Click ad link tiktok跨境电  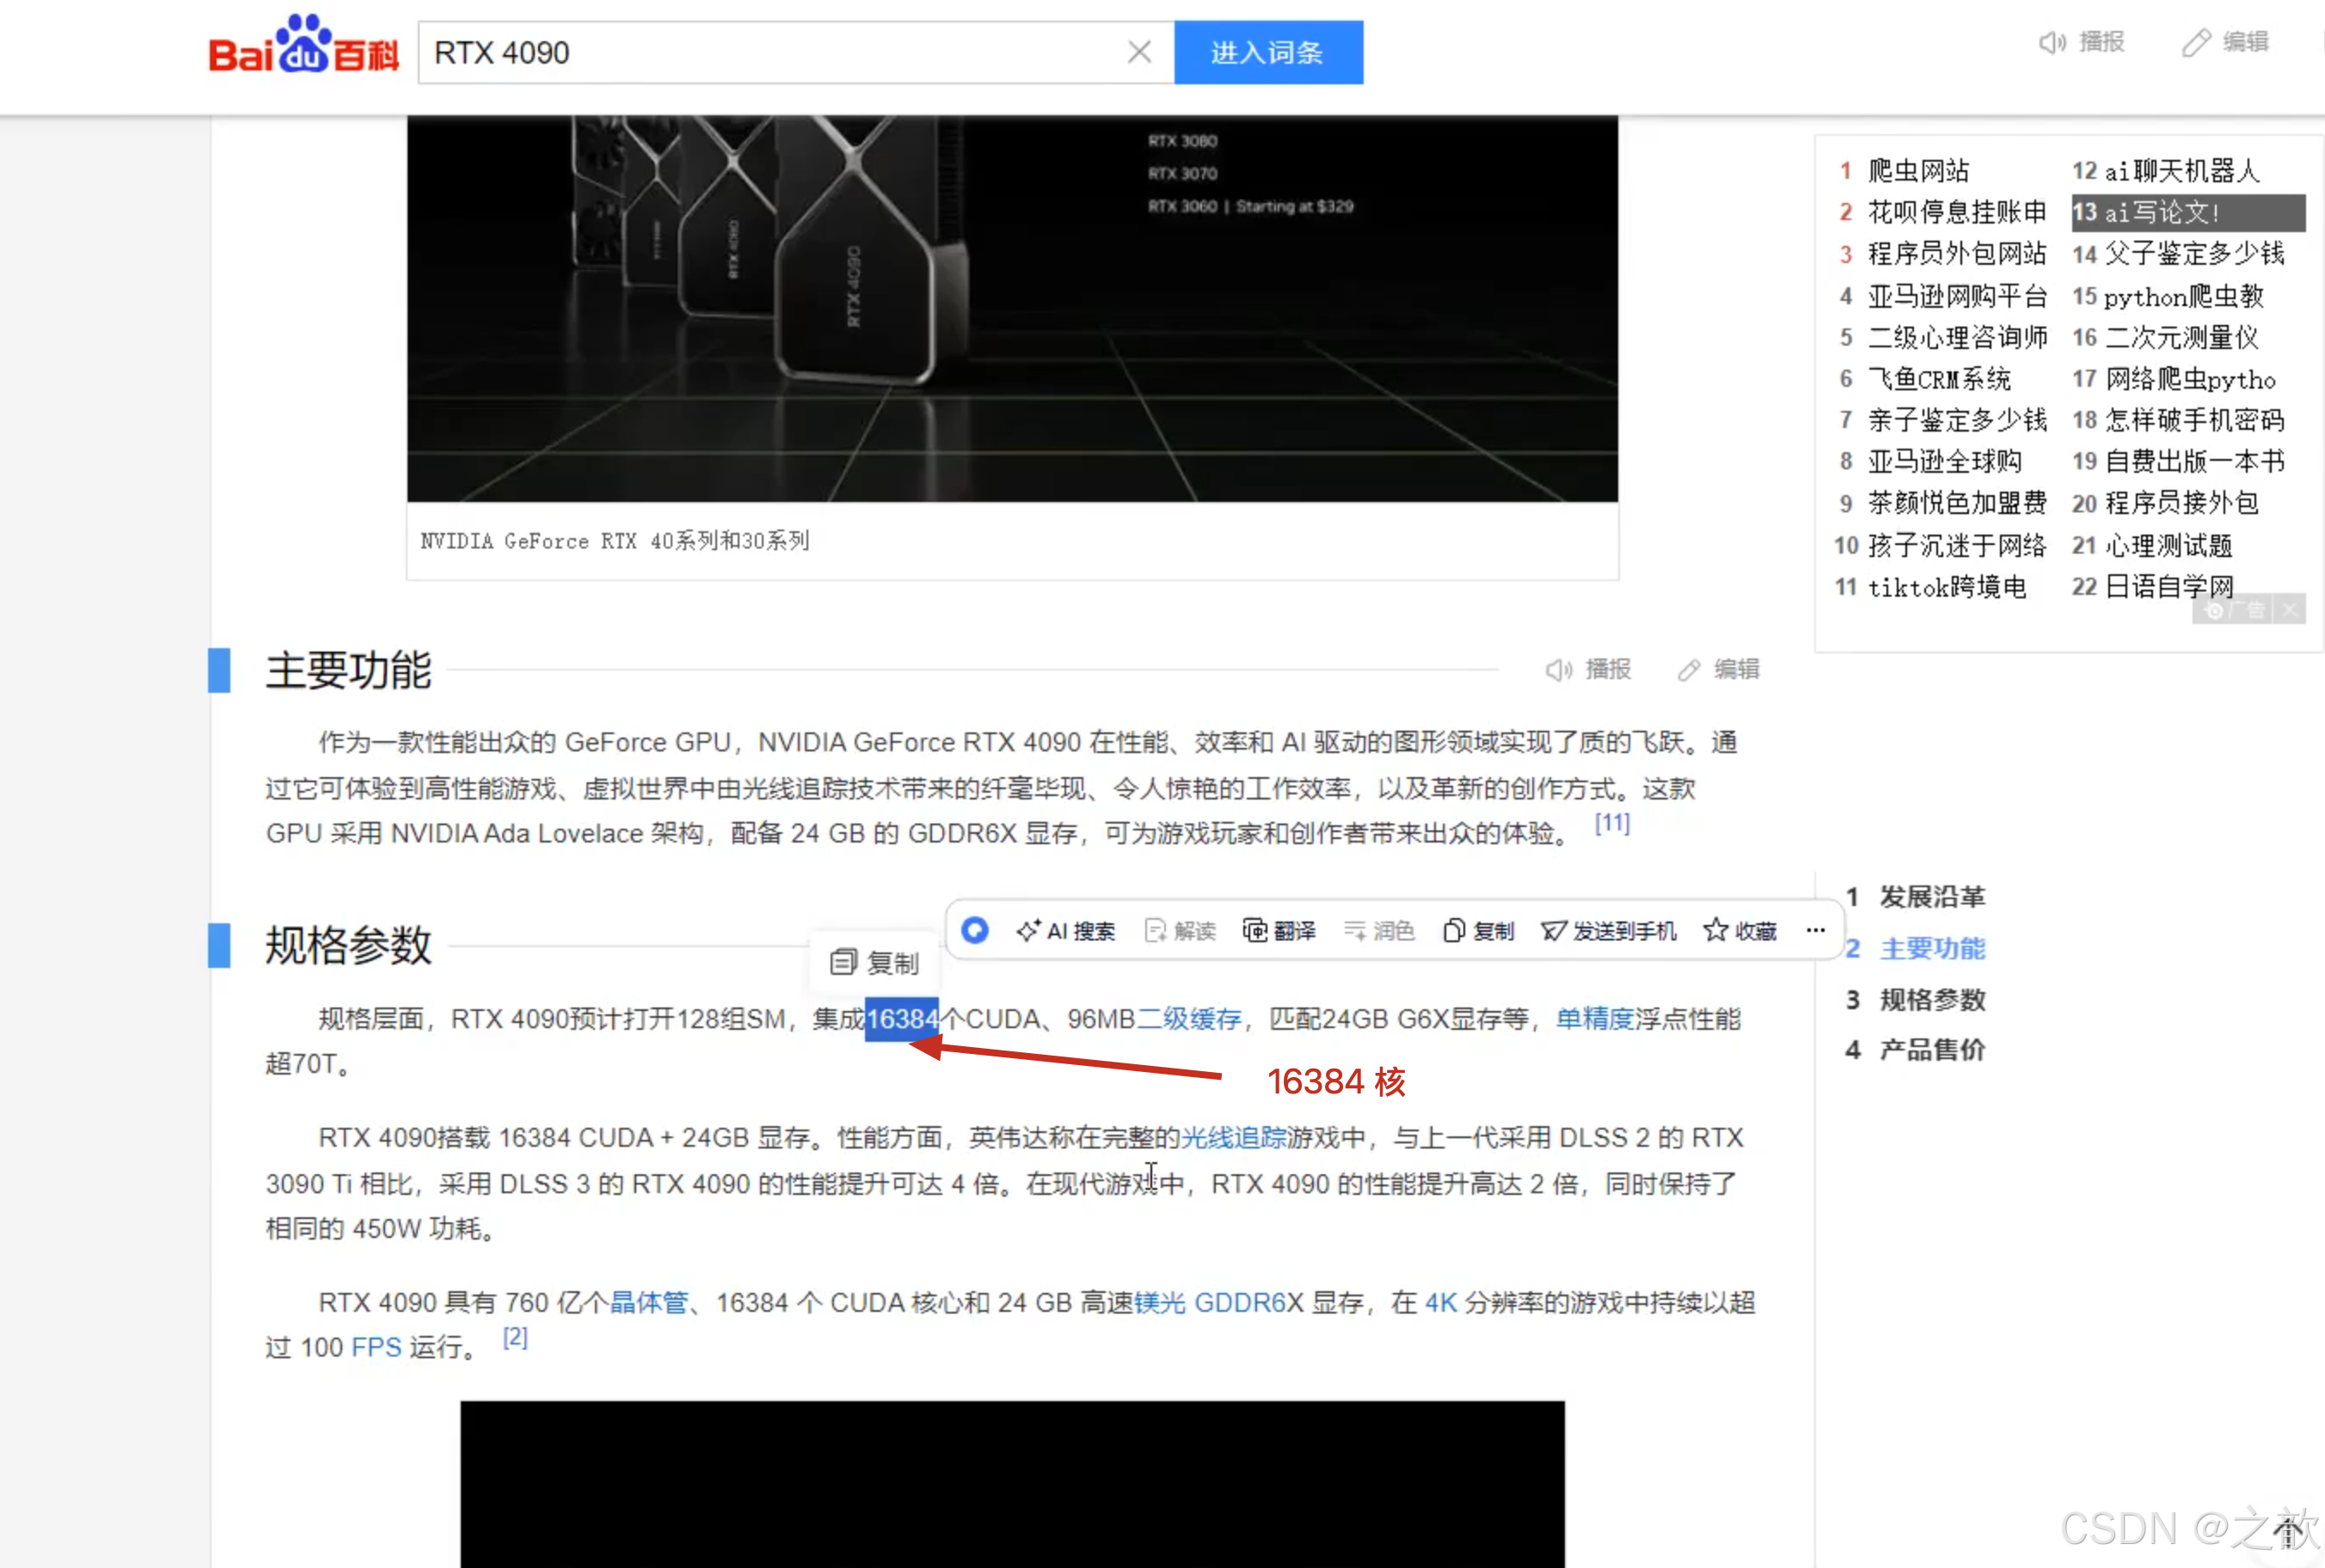click(1947, 587)
